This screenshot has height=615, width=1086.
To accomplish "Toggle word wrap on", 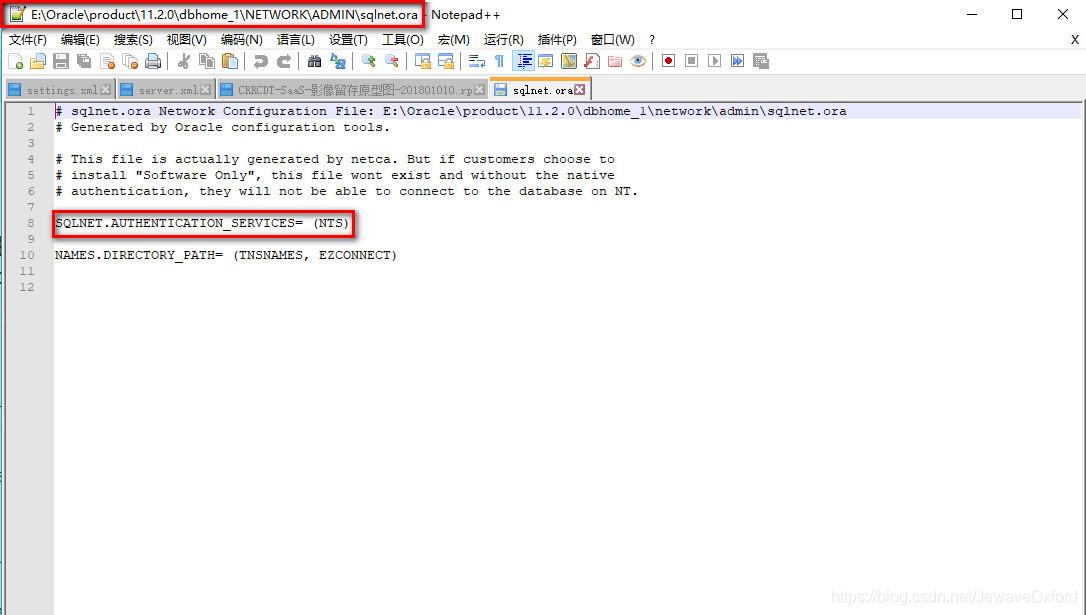I will point(475,61).
